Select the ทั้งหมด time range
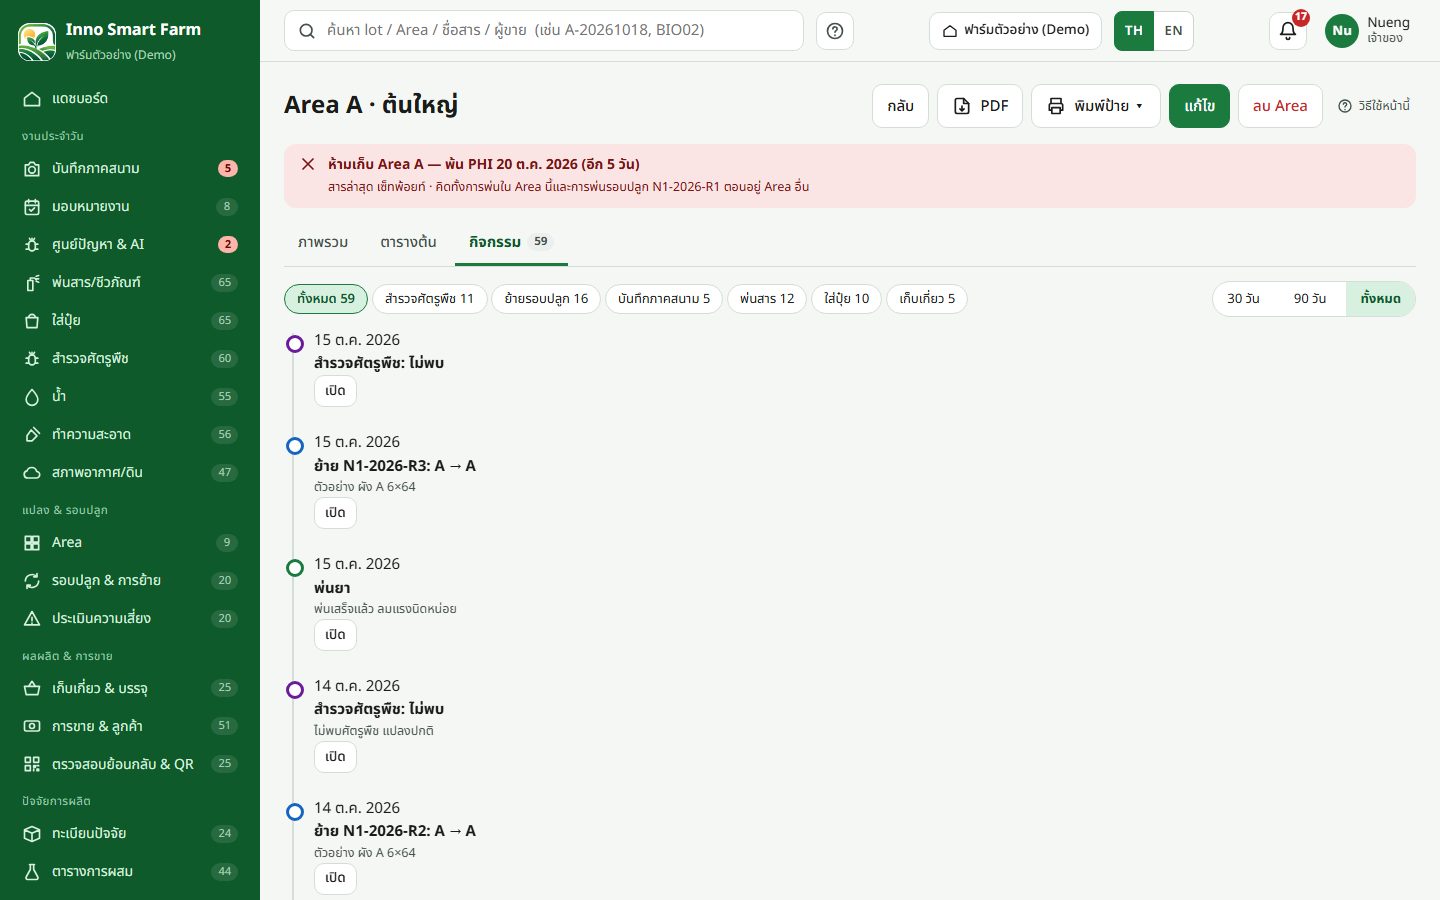1440x900 pixels. pyautogui.click(x=1380, y=299)
